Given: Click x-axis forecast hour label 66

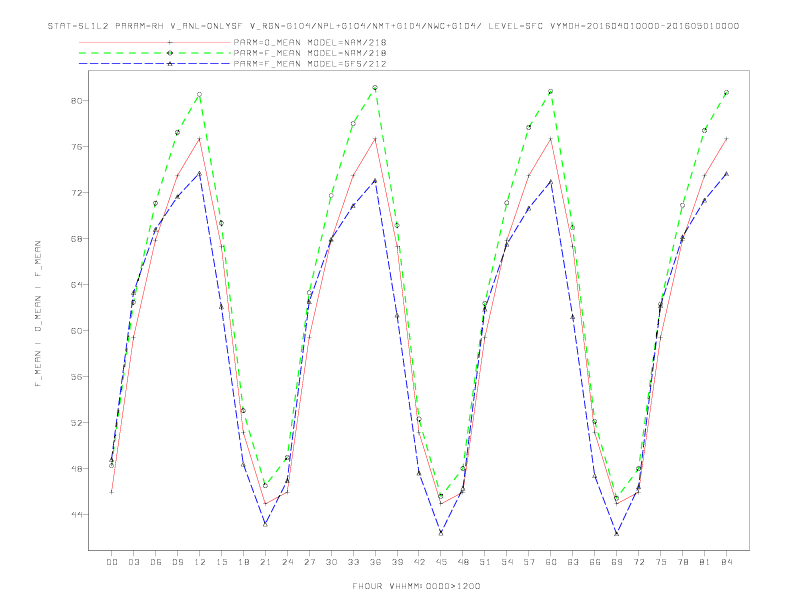Looking at the screenshot, I should [595, 562].
